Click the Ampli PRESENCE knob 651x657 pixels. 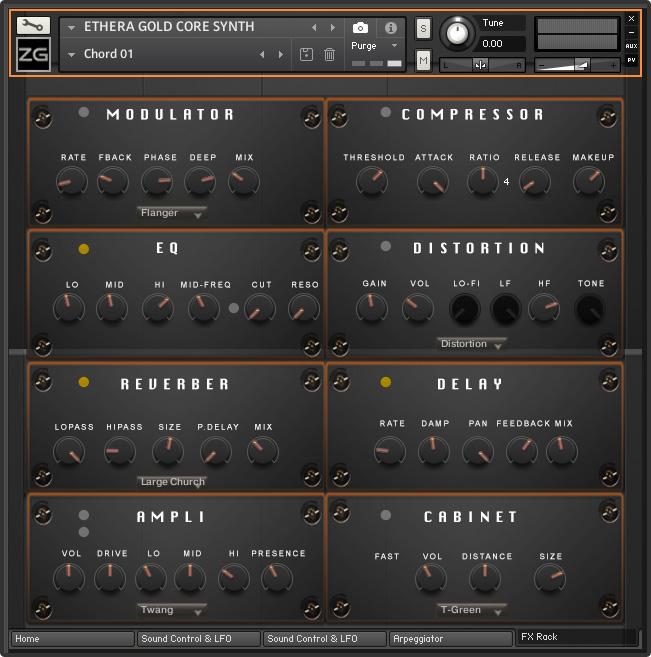click(276, 578)
